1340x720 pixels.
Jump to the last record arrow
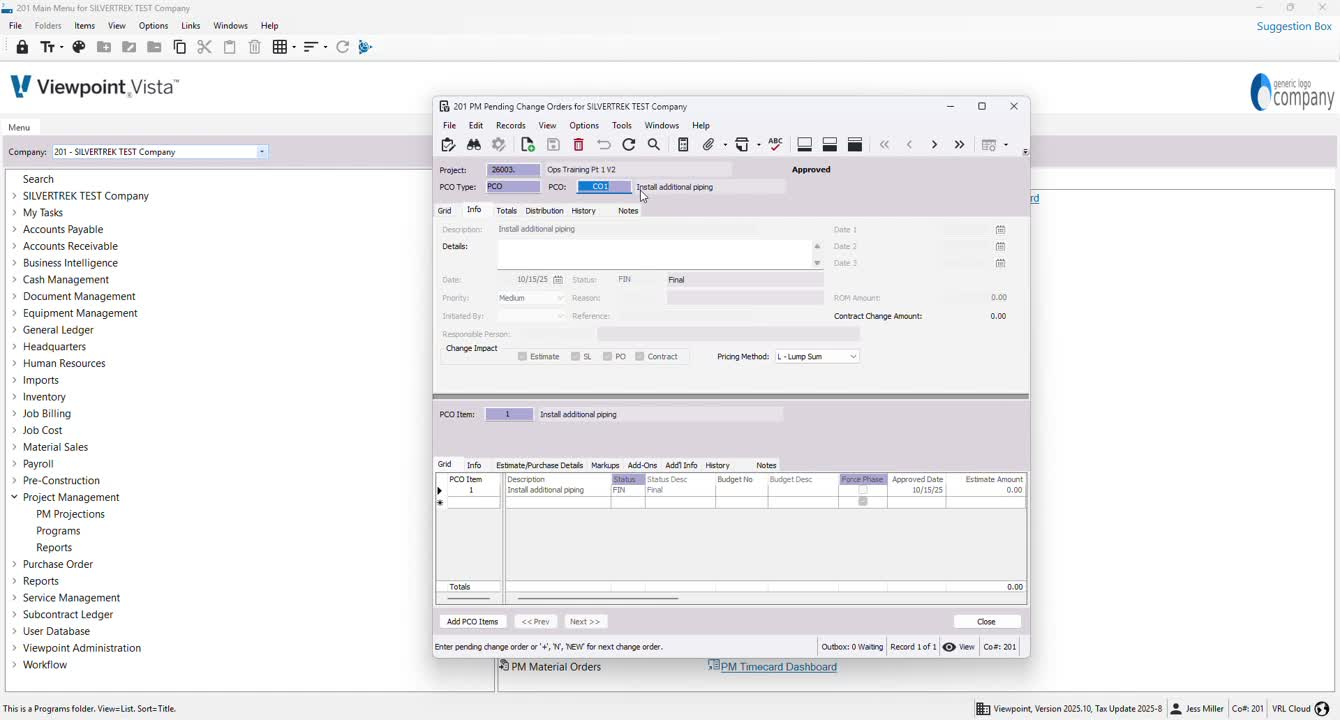click(x=959, y=145)
